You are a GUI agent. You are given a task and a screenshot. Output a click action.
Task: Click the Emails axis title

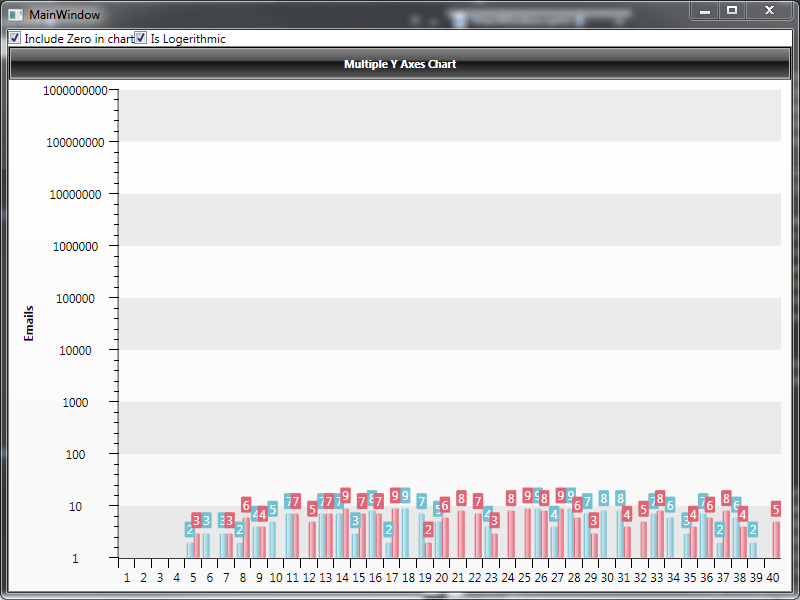click(29, 323)
